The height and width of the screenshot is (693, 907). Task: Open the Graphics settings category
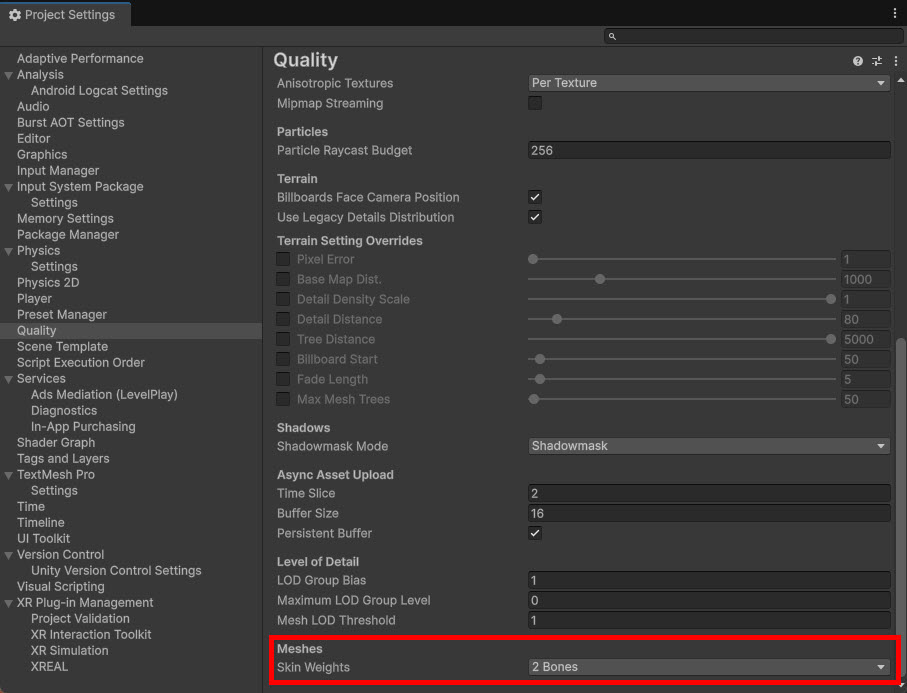click(42, 154)
